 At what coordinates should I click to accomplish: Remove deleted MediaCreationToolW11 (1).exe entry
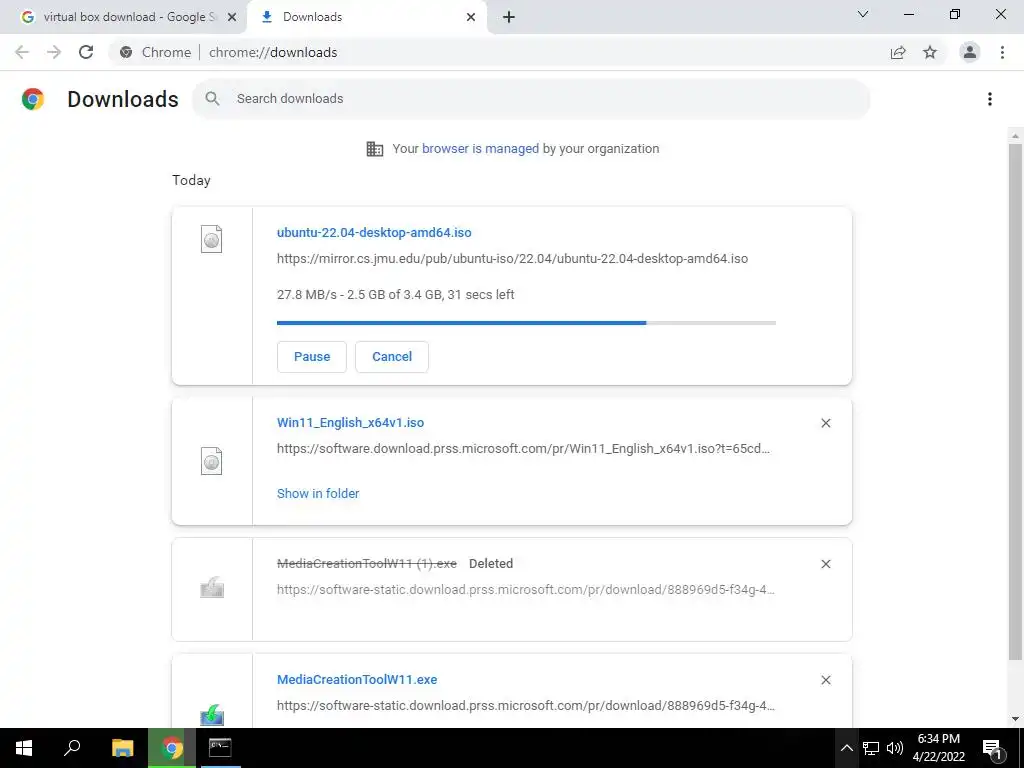(825, 564)
